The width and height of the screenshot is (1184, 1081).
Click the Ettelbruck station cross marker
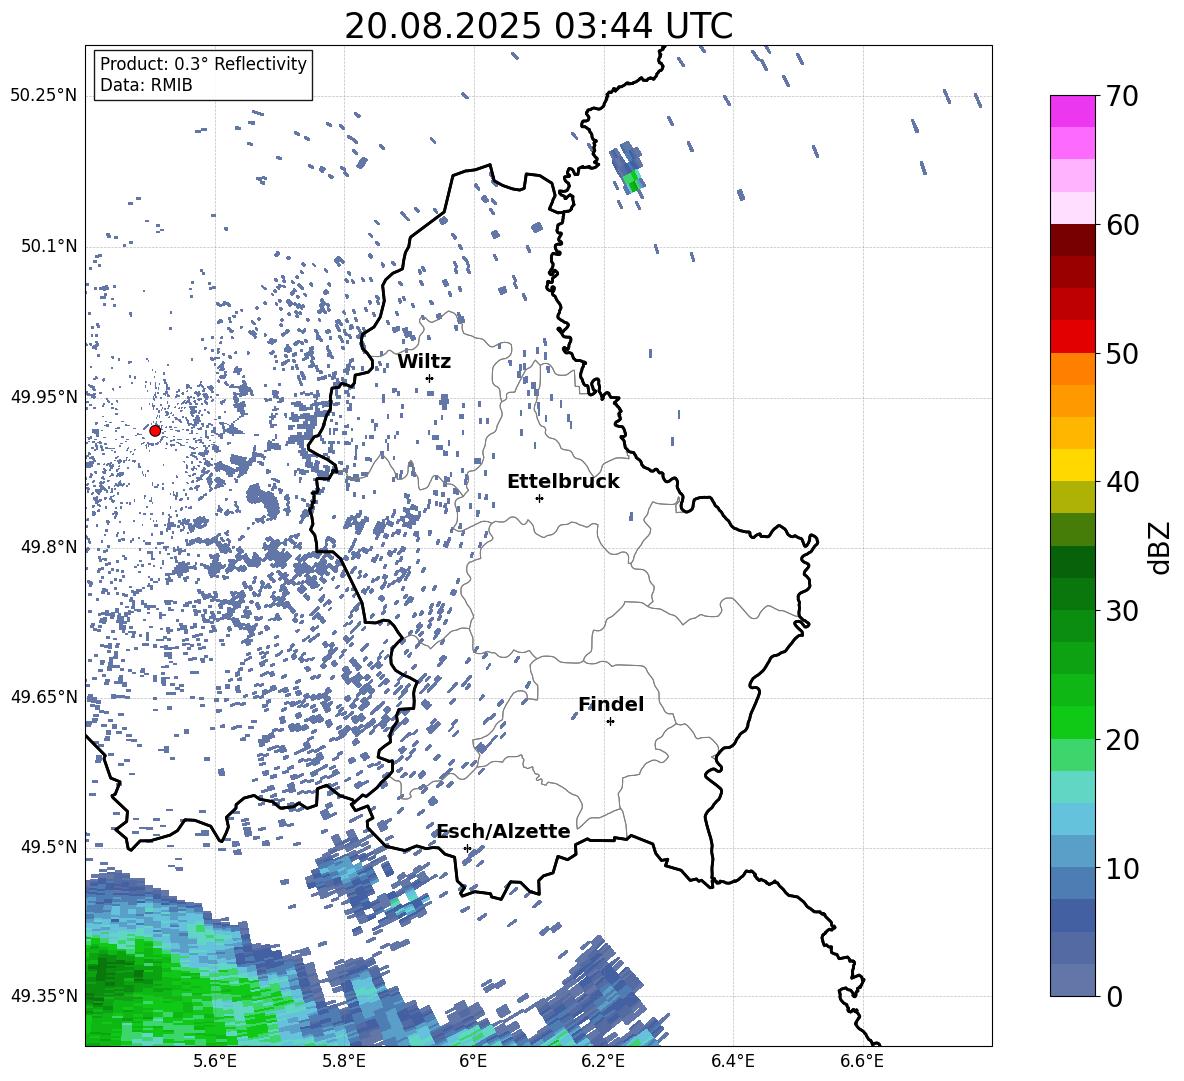[x=539, y=498]
